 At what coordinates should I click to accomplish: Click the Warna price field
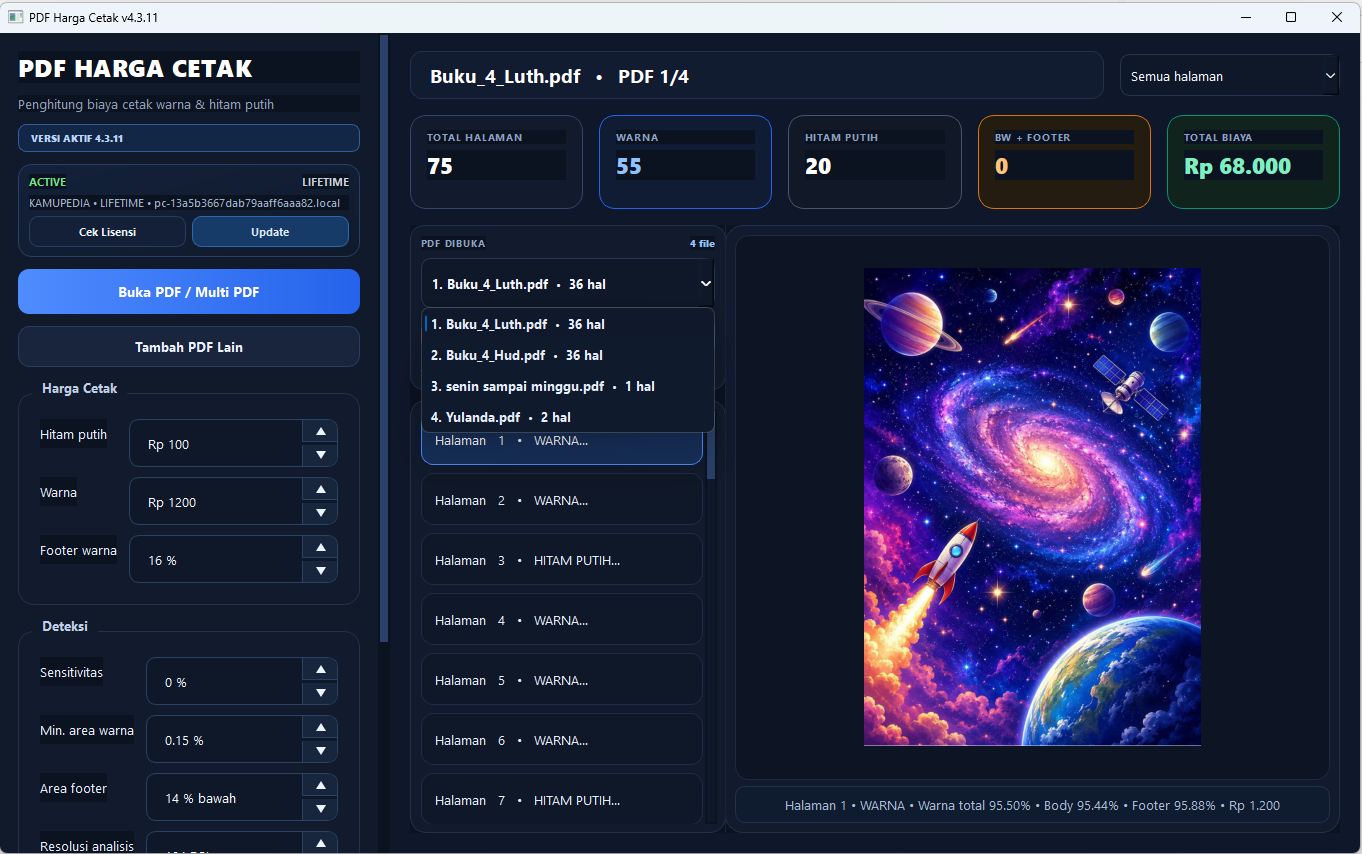click(216, 502)
